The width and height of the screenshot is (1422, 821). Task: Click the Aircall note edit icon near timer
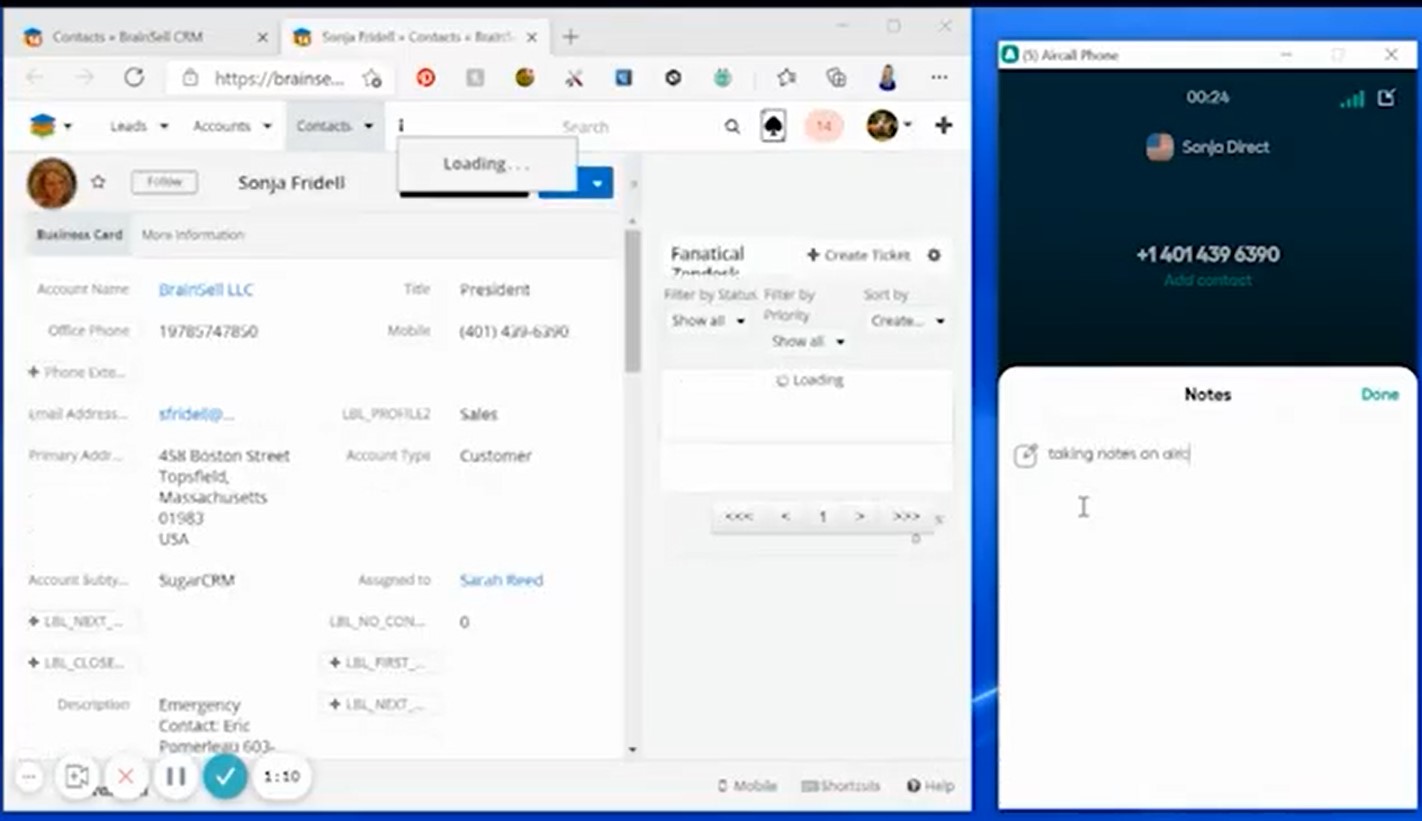click(1386, 97)
